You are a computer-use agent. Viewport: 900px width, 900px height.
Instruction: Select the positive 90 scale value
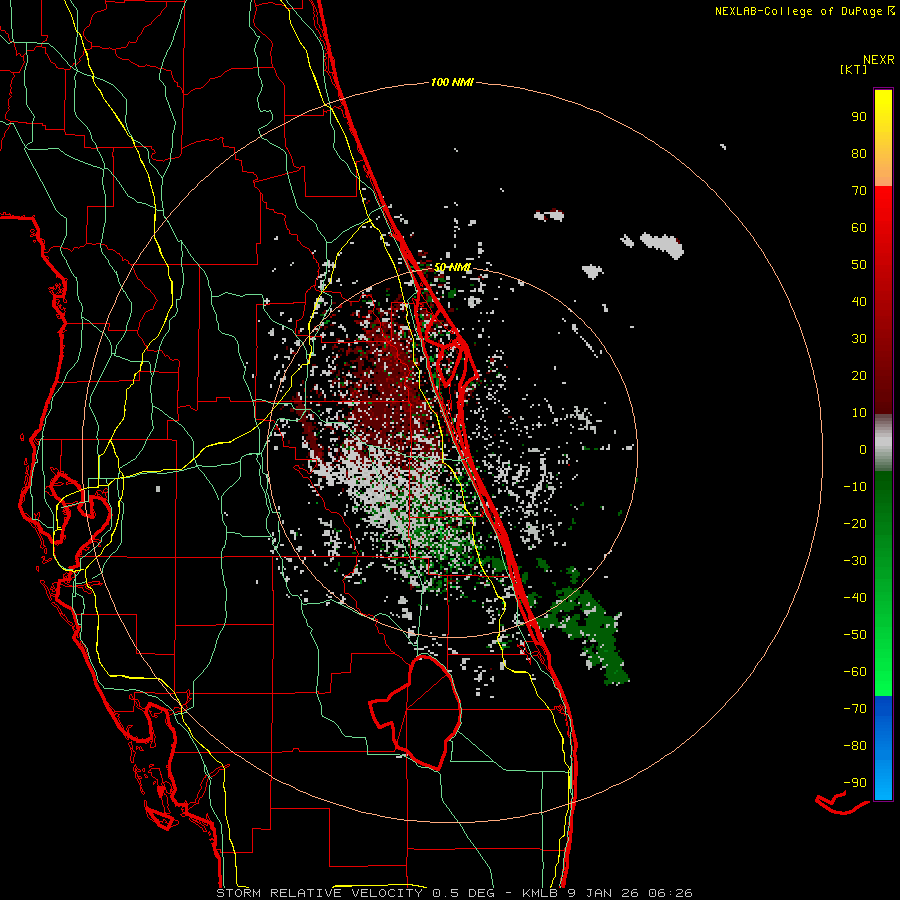click(859, 117)
